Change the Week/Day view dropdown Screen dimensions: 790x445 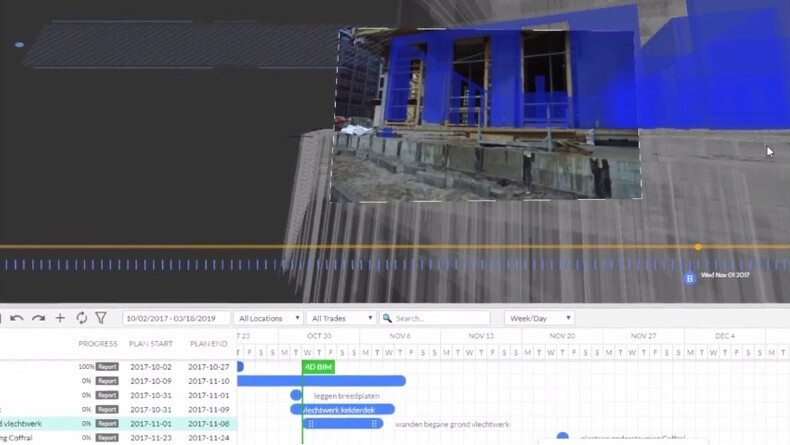pos(539,318)
